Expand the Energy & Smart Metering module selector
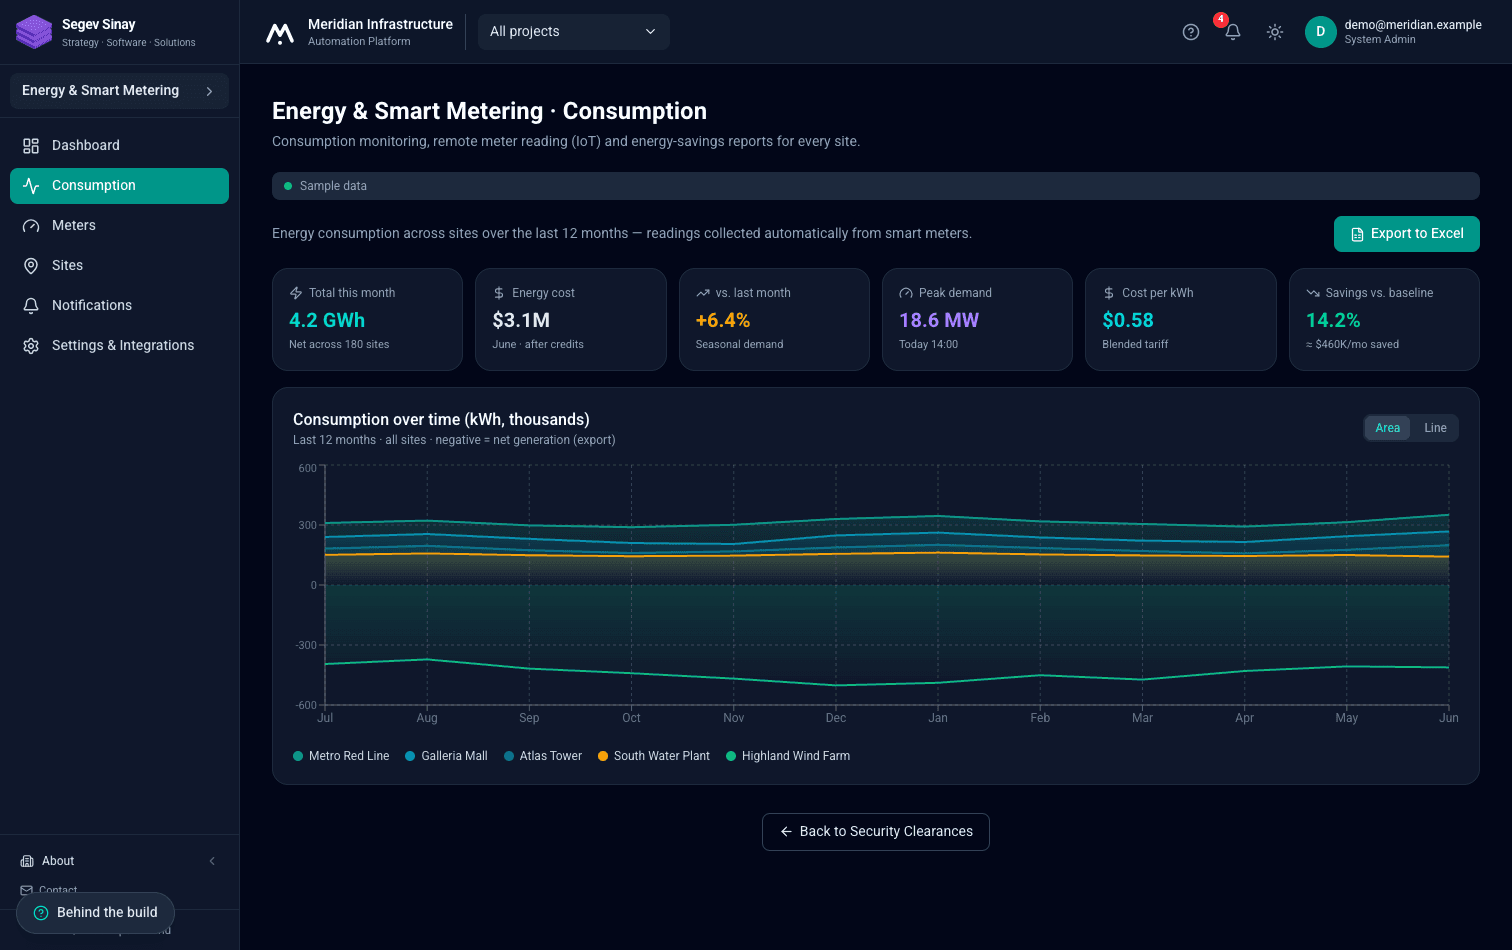1512x950 pixels. (119, 91)
